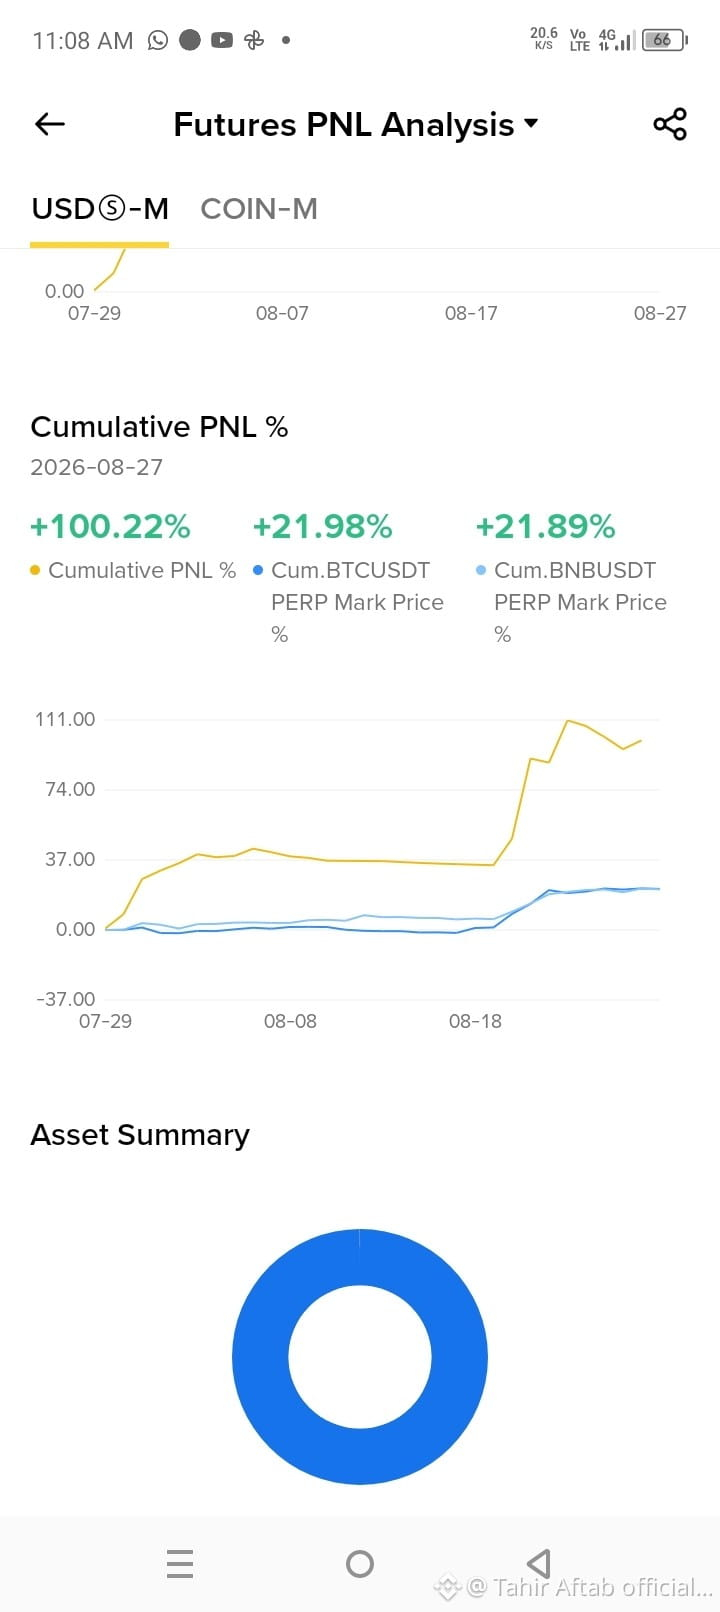Tap Android back triangle button

539,1563
